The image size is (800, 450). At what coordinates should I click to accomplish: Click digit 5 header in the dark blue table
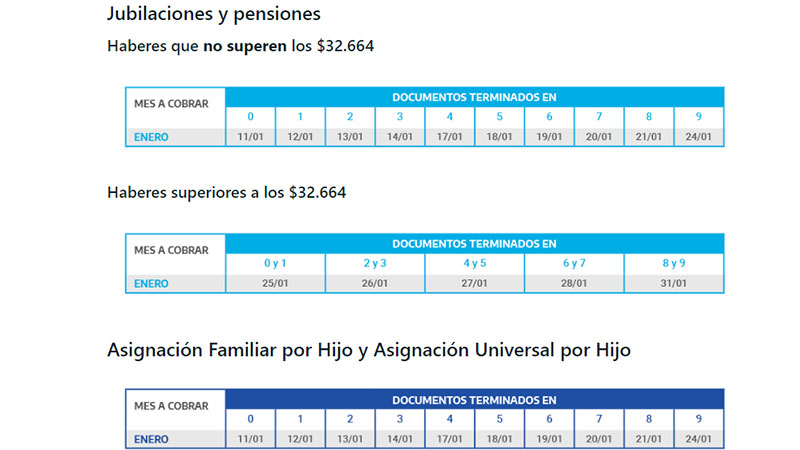pyautogui.click(x=500, y=419)
